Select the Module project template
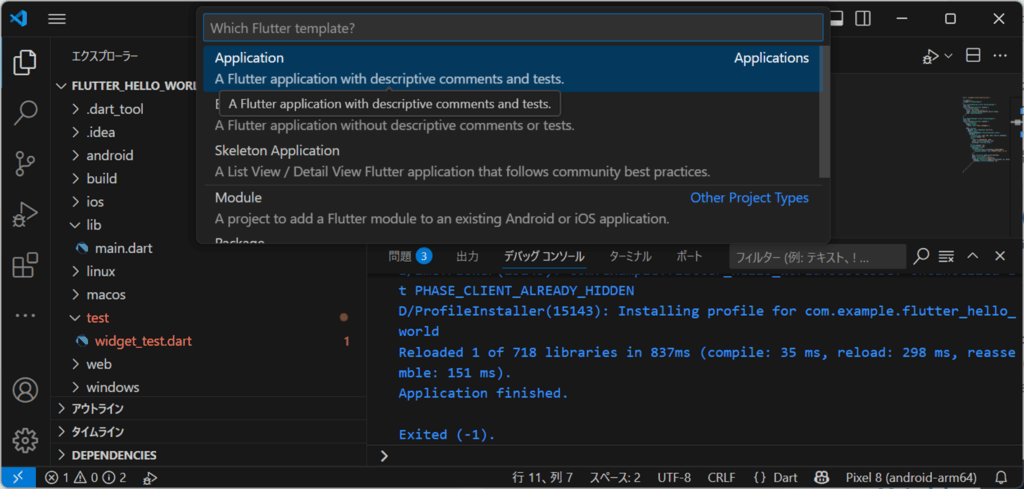Image resolution: width=1024 pixels, height=489 pixels. pos(511,208)
